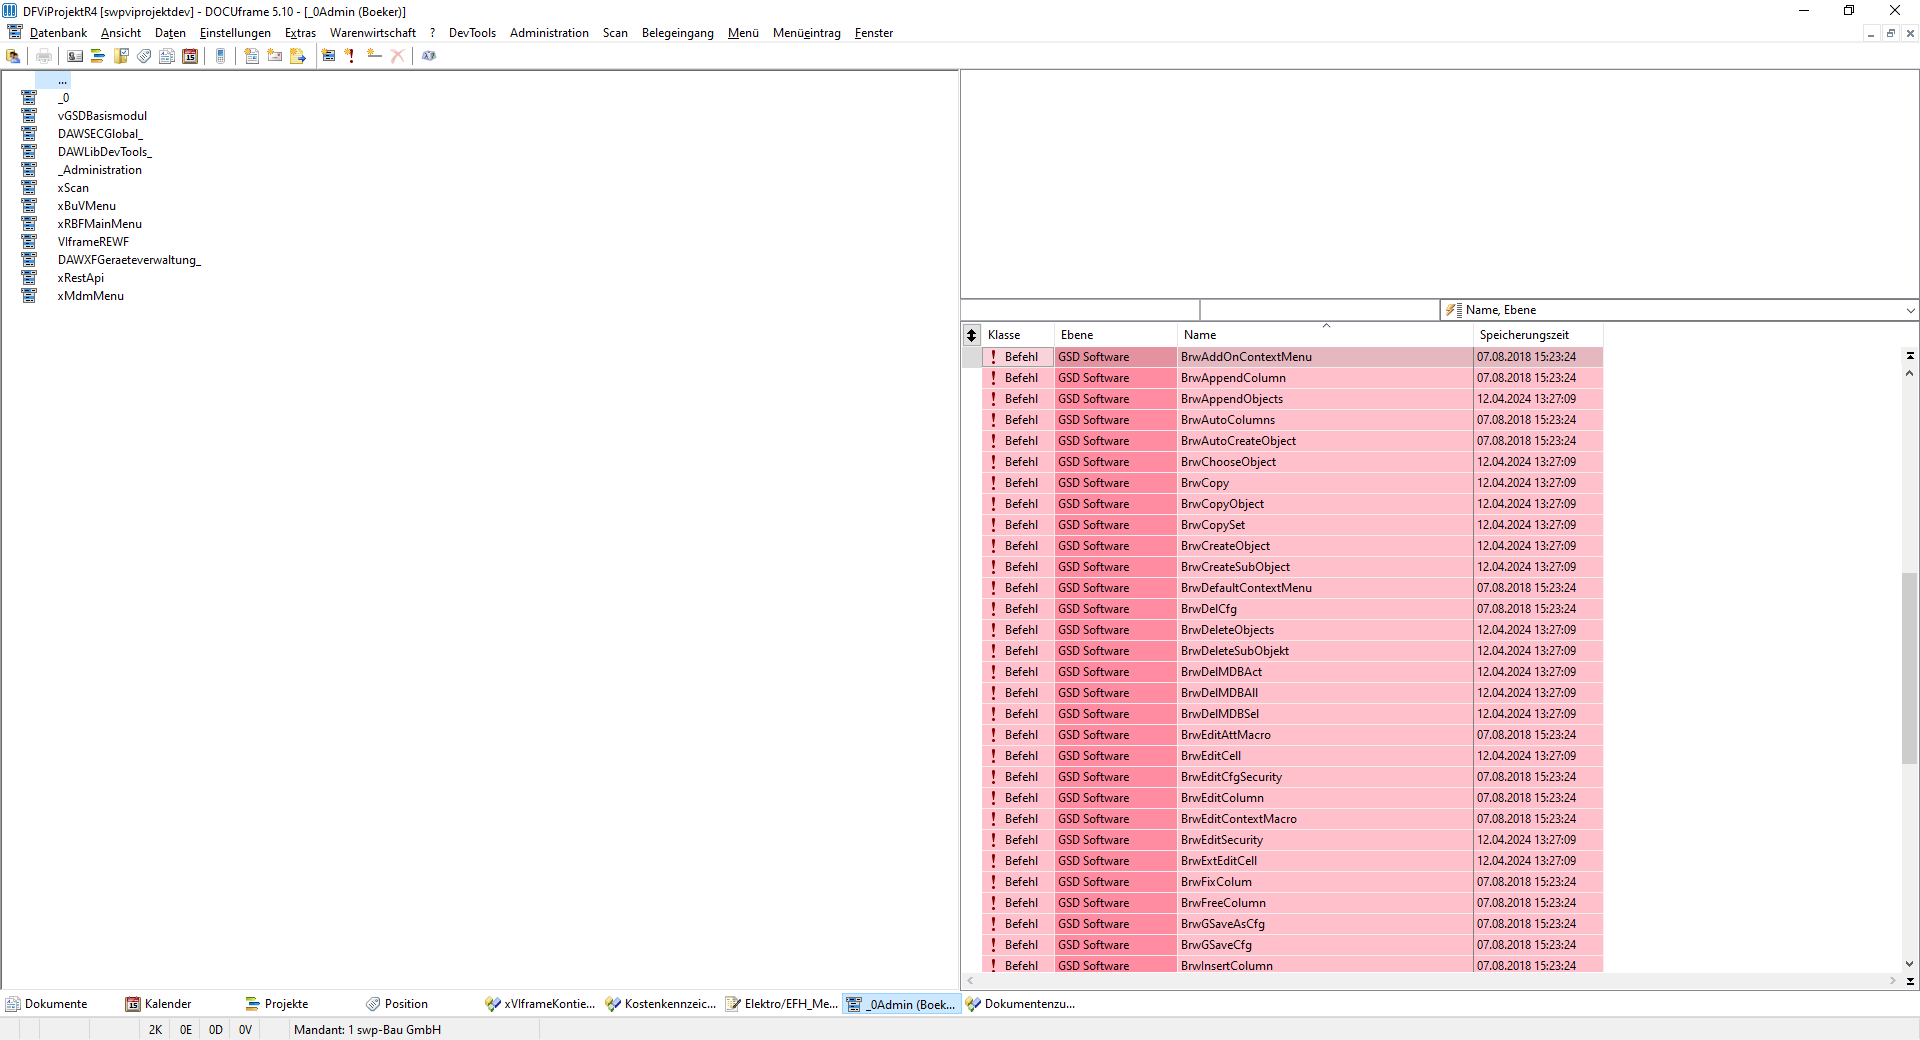Click the greyed-out printer toolbar icon

[x=44, y=56]
